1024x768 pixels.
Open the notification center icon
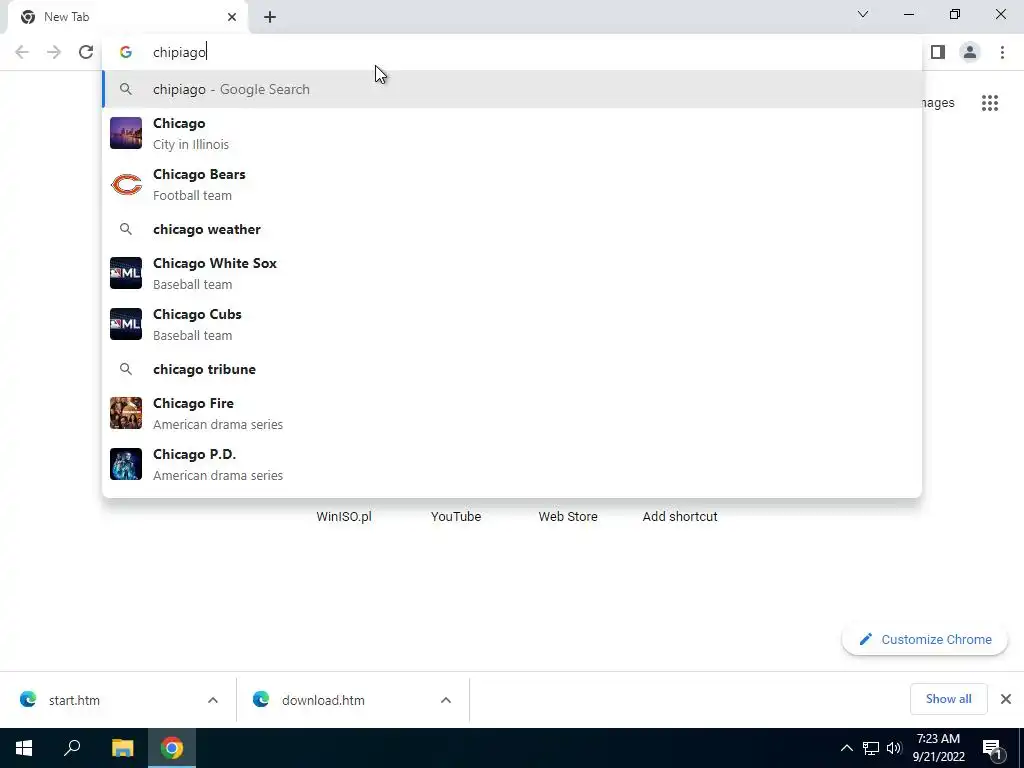991,749
